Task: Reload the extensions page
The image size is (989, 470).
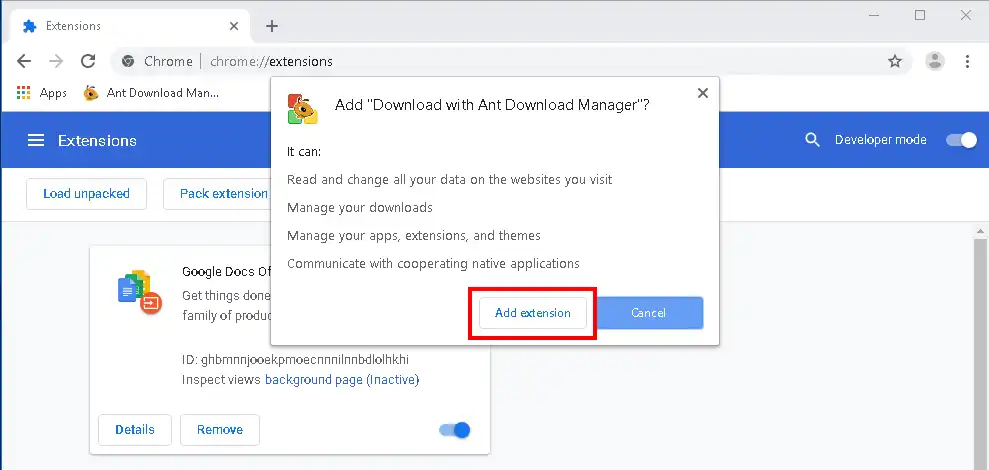Action: (88, 61)
